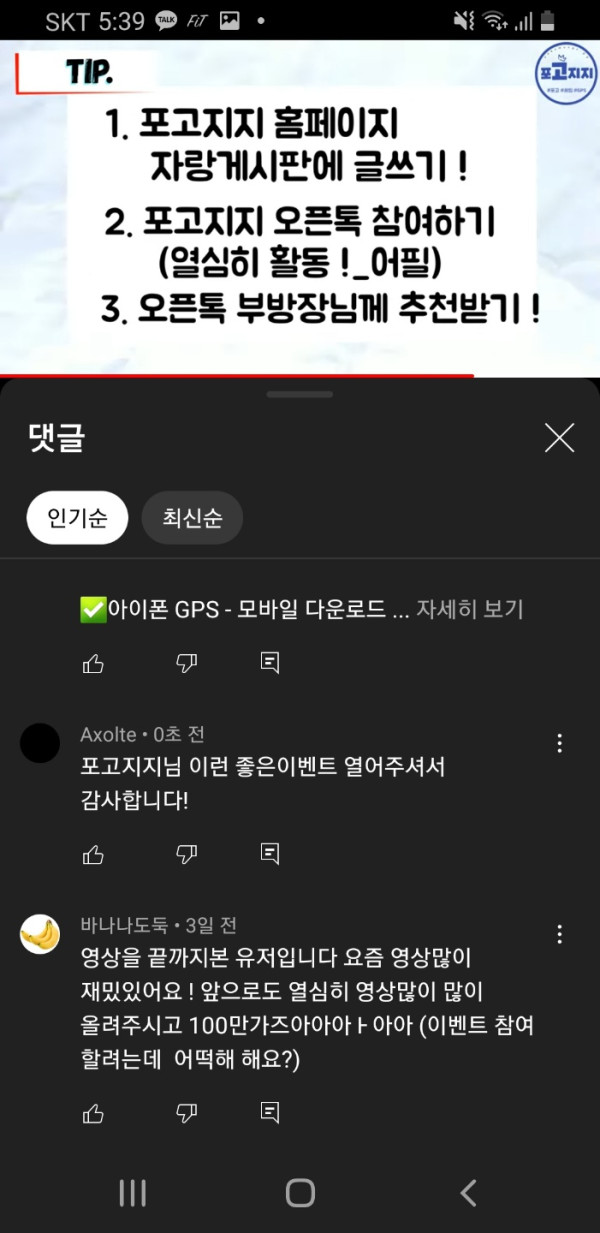Screen dimensions: 600x1233
Task: Open Axolte's black profile avatar
Action: [x=40, y=743]
